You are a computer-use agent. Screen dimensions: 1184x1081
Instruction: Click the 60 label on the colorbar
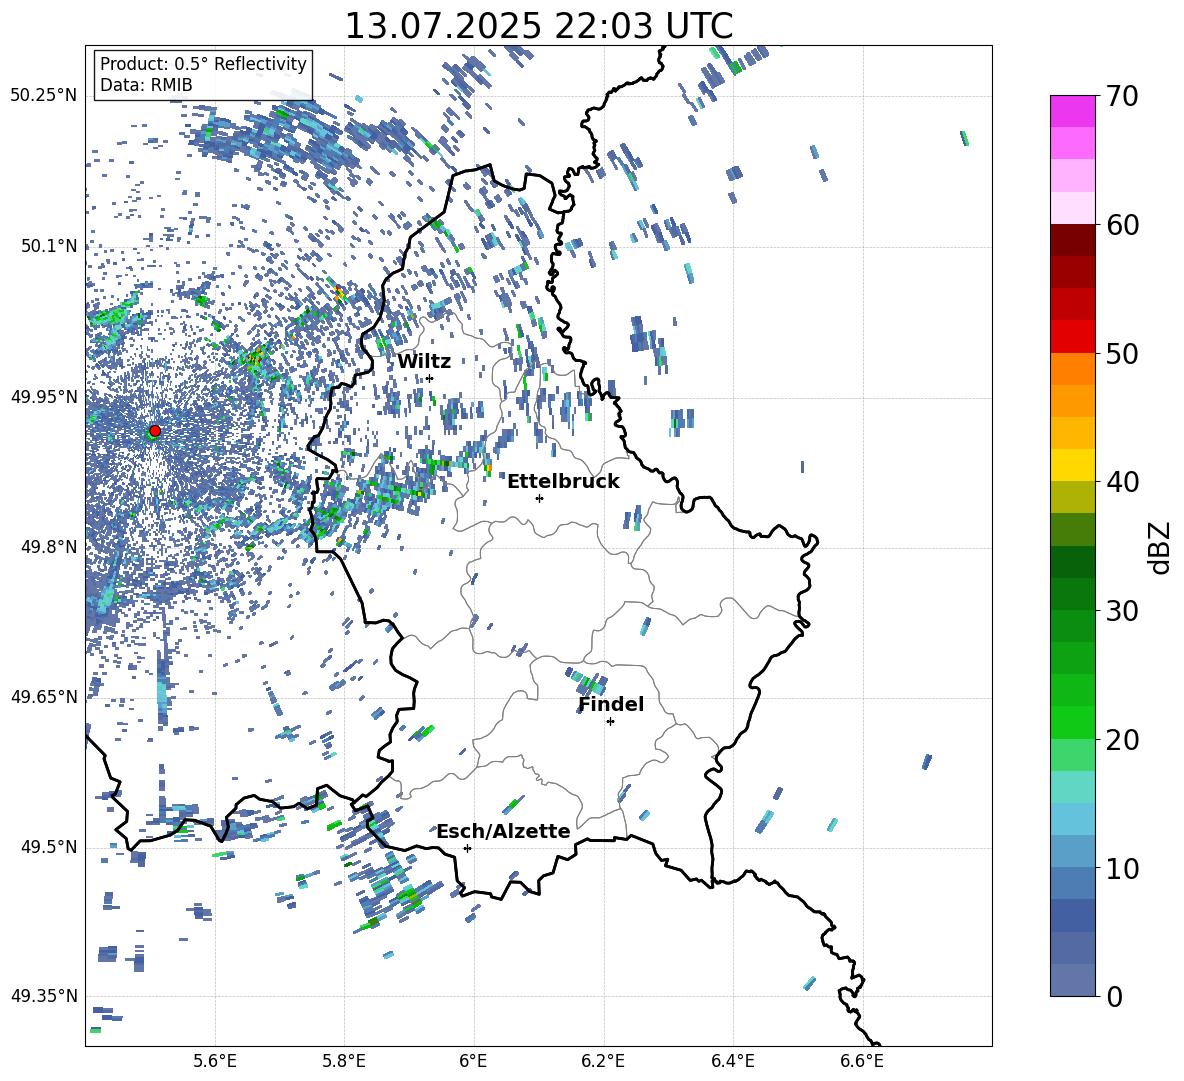tap(1122, 224)
